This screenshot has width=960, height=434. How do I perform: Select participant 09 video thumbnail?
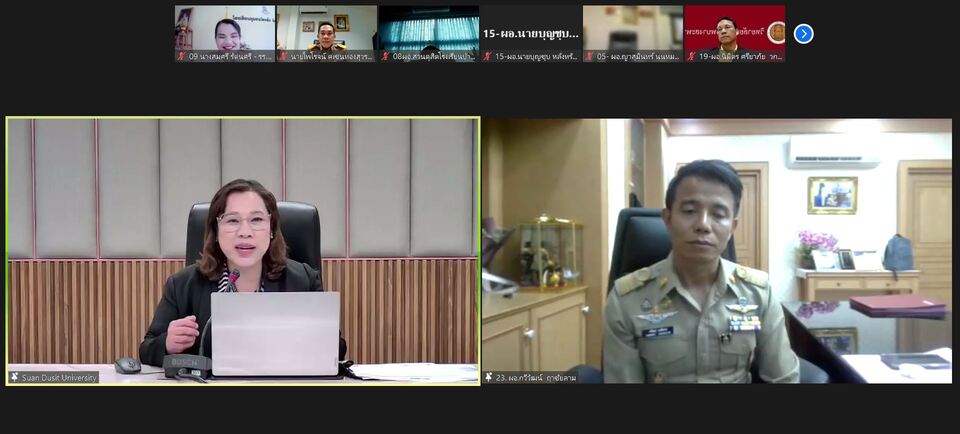pyautogui.click(x=225, y=28)
